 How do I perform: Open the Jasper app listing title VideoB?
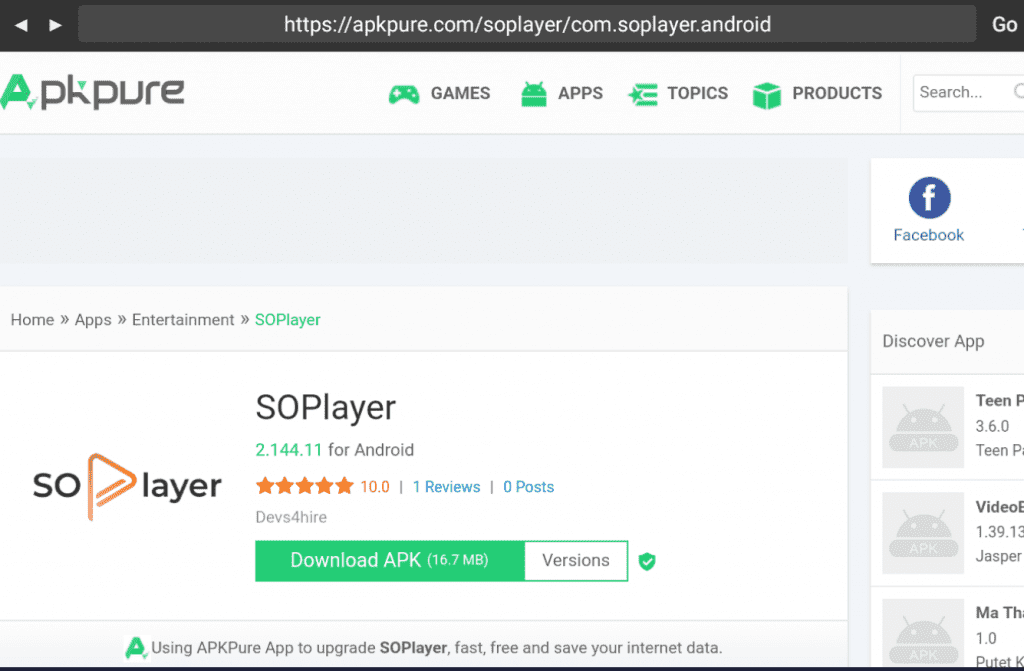(999, 507)
